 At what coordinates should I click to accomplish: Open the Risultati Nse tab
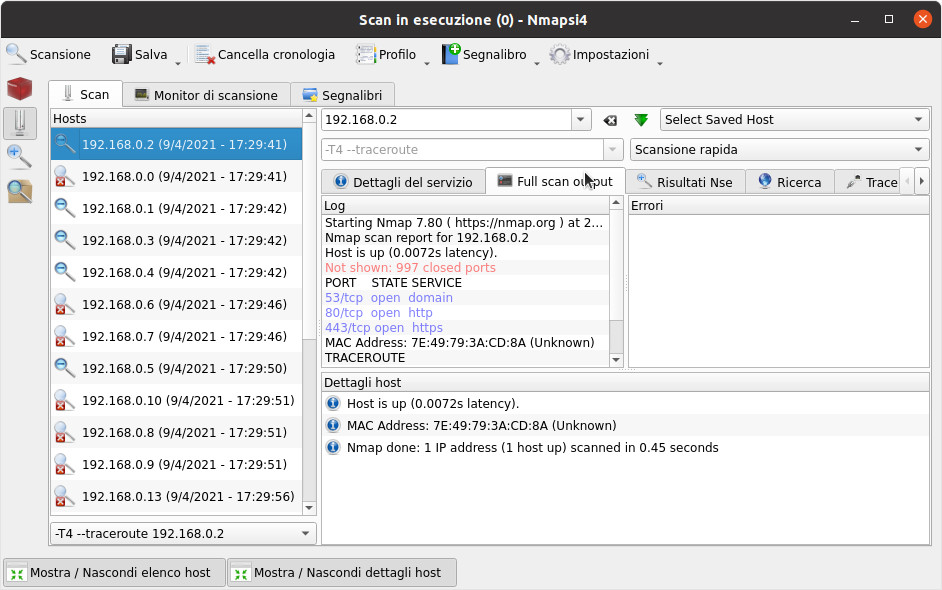tap(685, 182)
